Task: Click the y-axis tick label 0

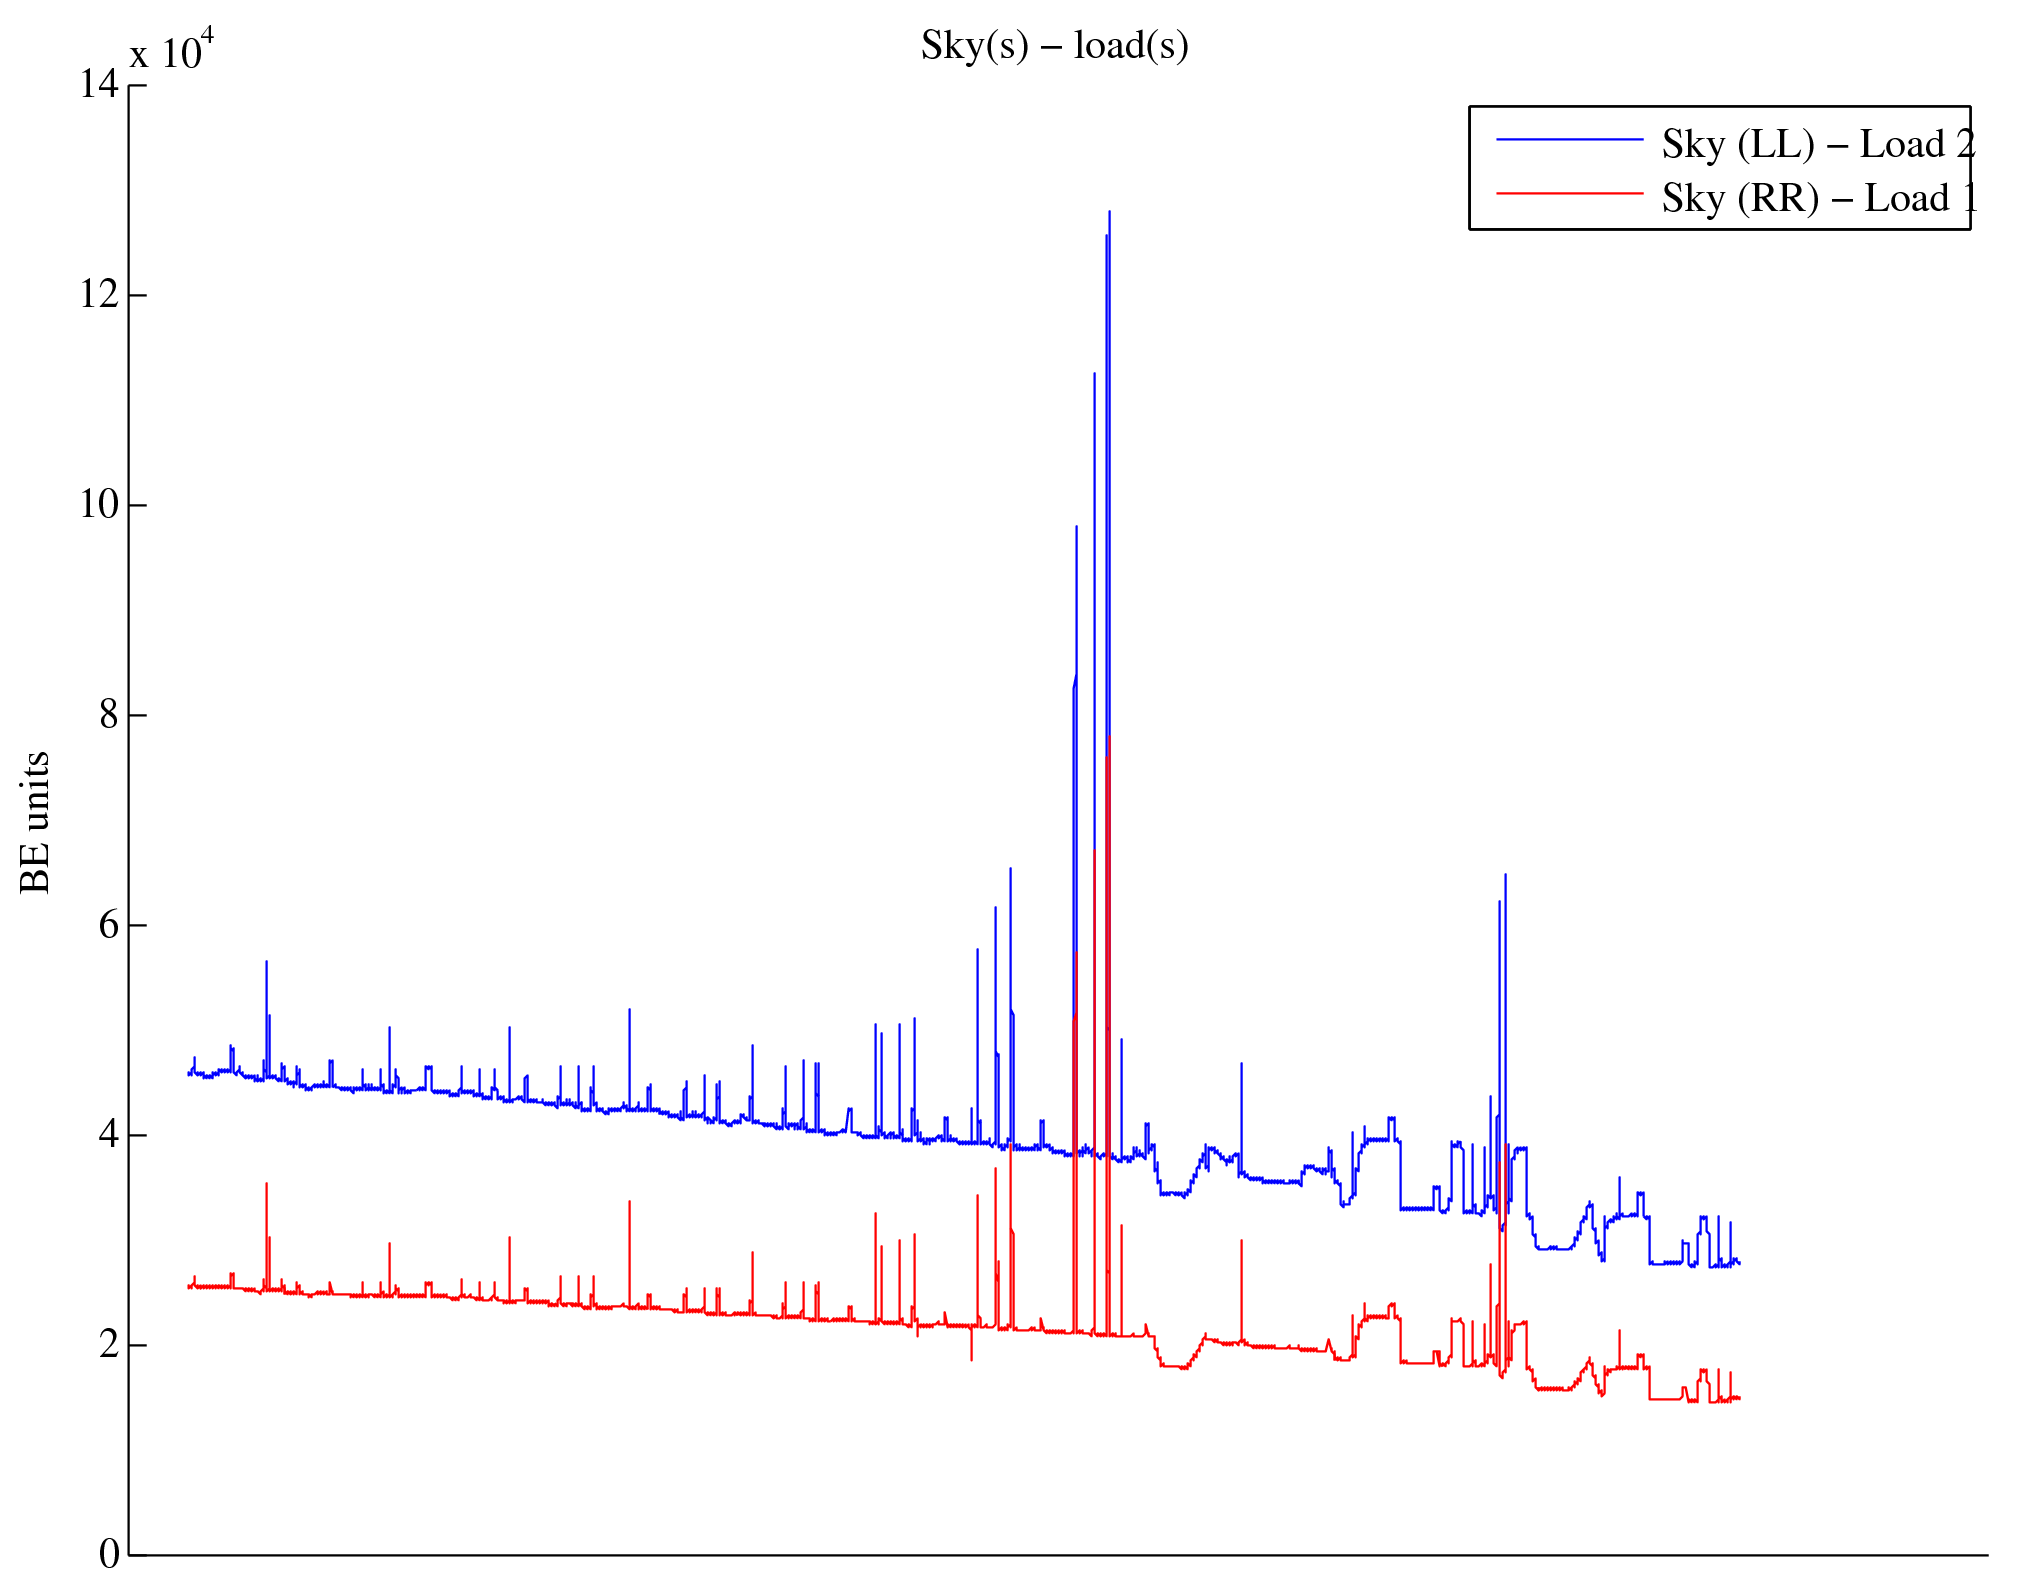Action: [109, 1554]
